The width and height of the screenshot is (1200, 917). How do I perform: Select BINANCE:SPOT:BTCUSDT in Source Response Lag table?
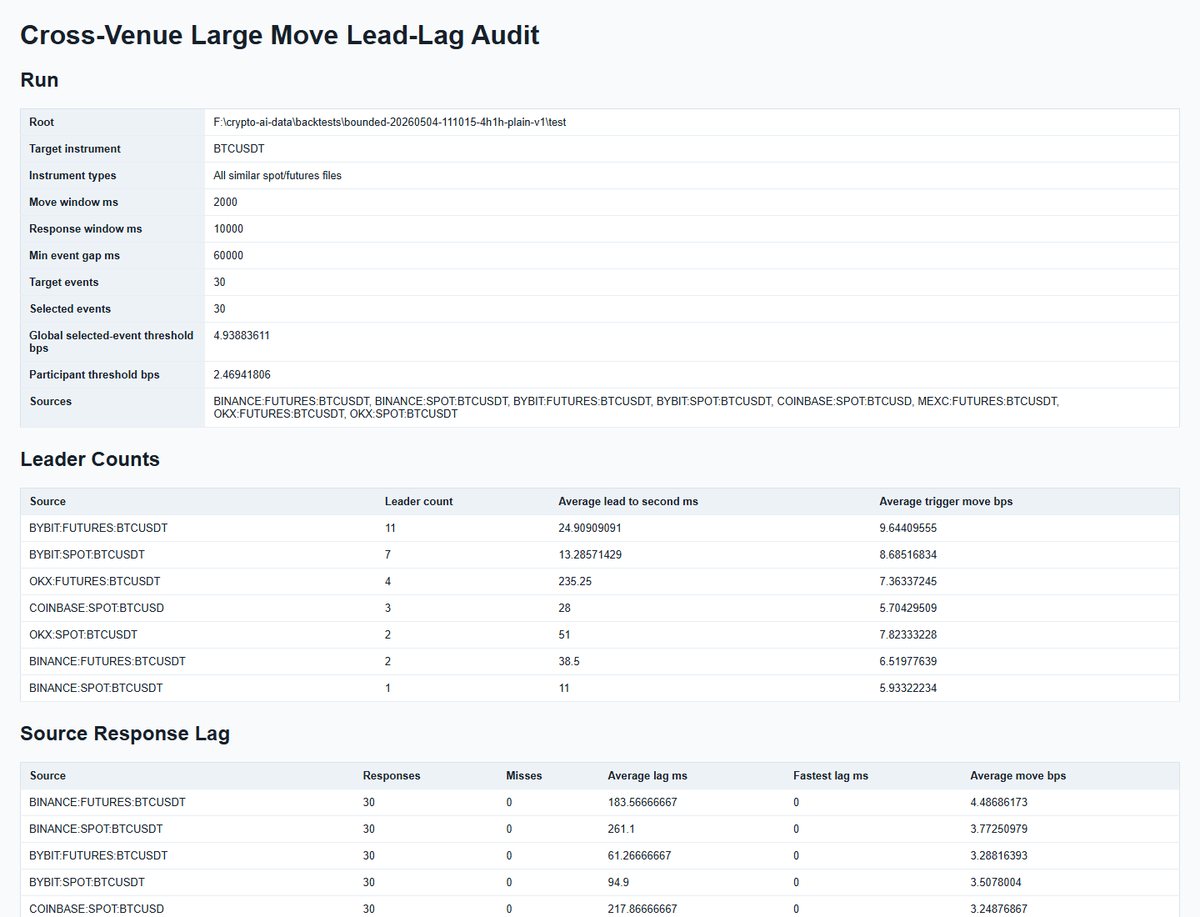96,829
